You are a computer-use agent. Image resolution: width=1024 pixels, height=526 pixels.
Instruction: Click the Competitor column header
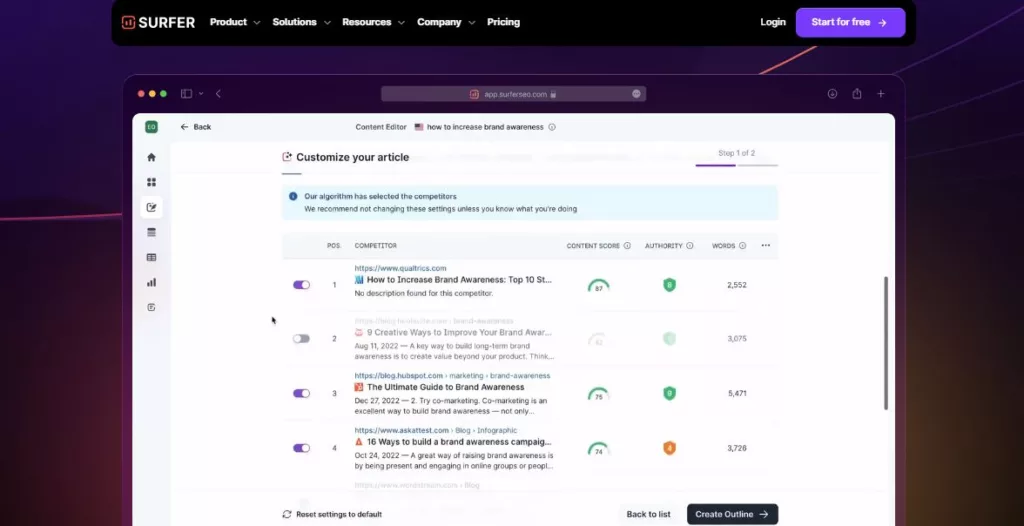(x=376, y=246)
